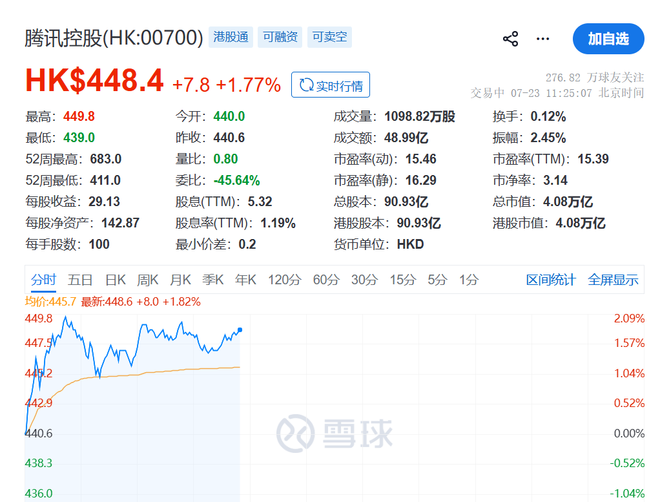Select the 120分 interval tab
The height and width of the screenshot is (502, 660).
click(x=285, y=280)
